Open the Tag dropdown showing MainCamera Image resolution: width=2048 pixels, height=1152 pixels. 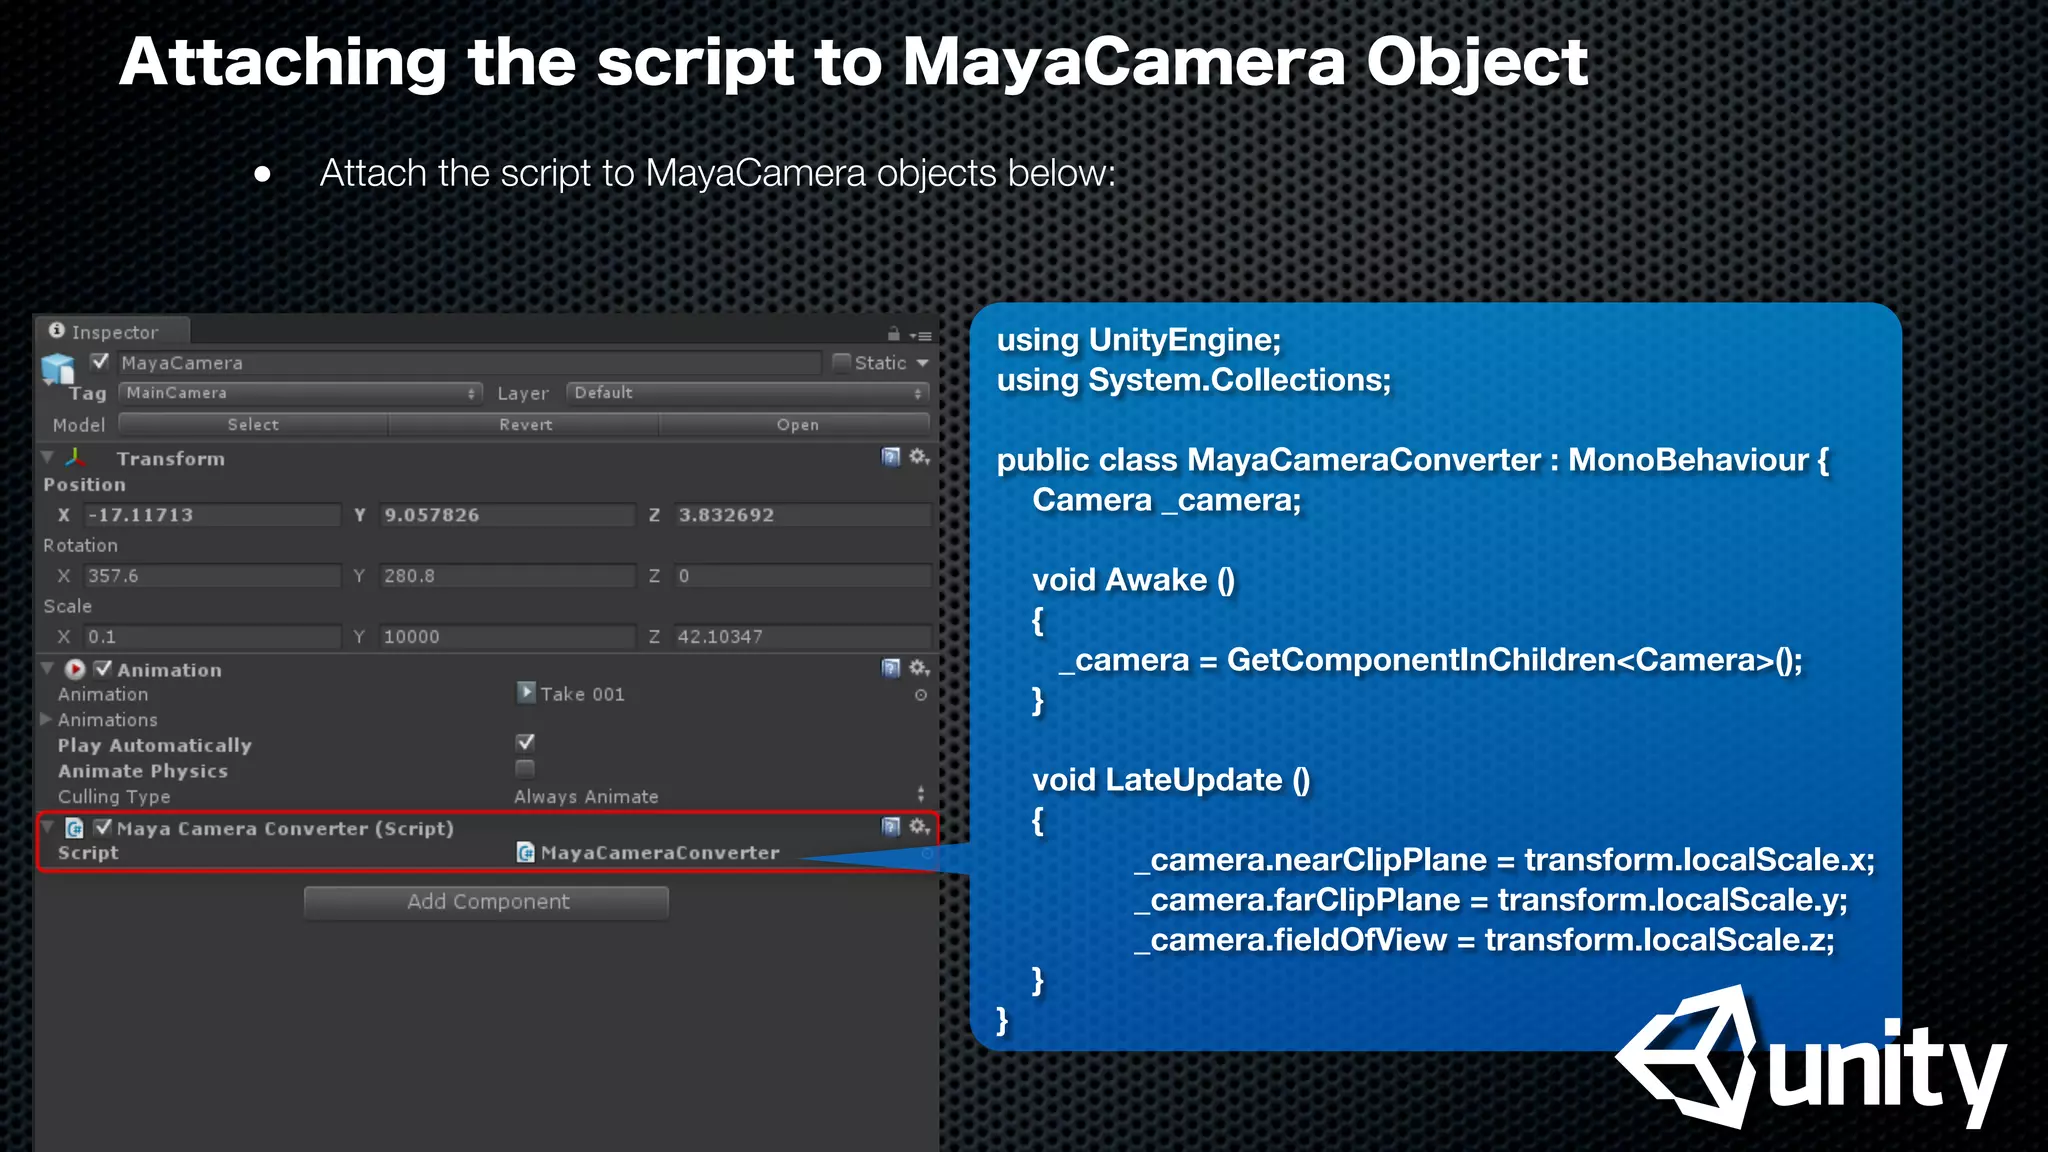click(x=300, y=393)
